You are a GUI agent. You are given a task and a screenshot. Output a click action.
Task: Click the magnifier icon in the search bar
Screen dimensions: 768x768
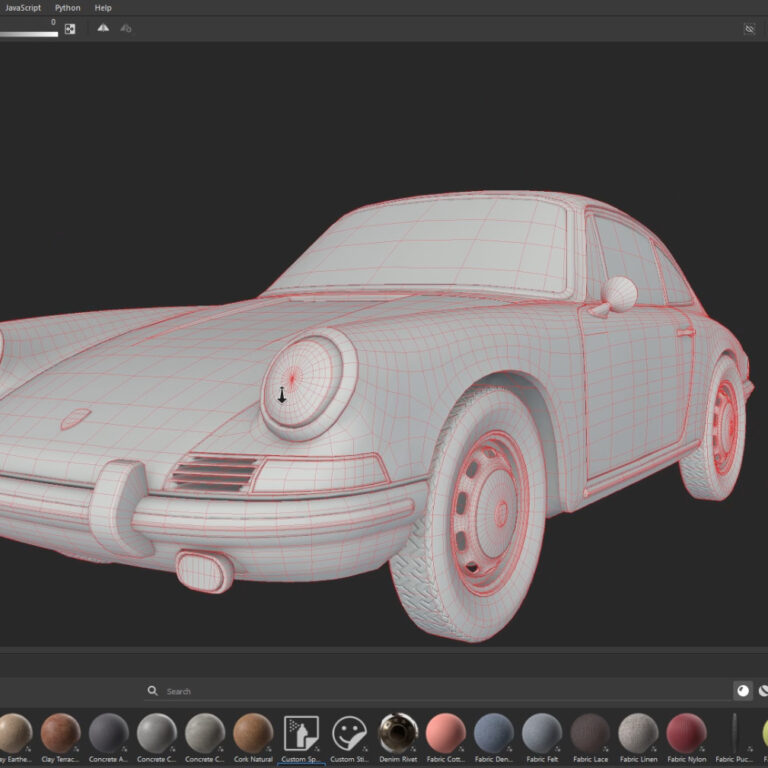(x=152, y=691)
